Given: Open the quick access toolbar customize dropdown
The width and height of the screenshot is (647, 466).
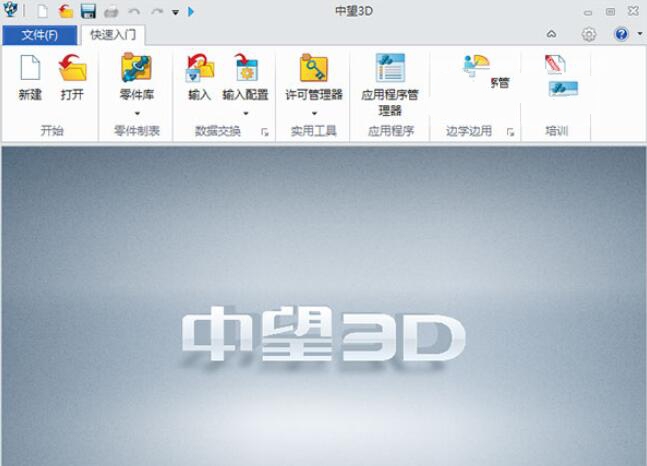Looking at the screenshot, I should point(175,12).
